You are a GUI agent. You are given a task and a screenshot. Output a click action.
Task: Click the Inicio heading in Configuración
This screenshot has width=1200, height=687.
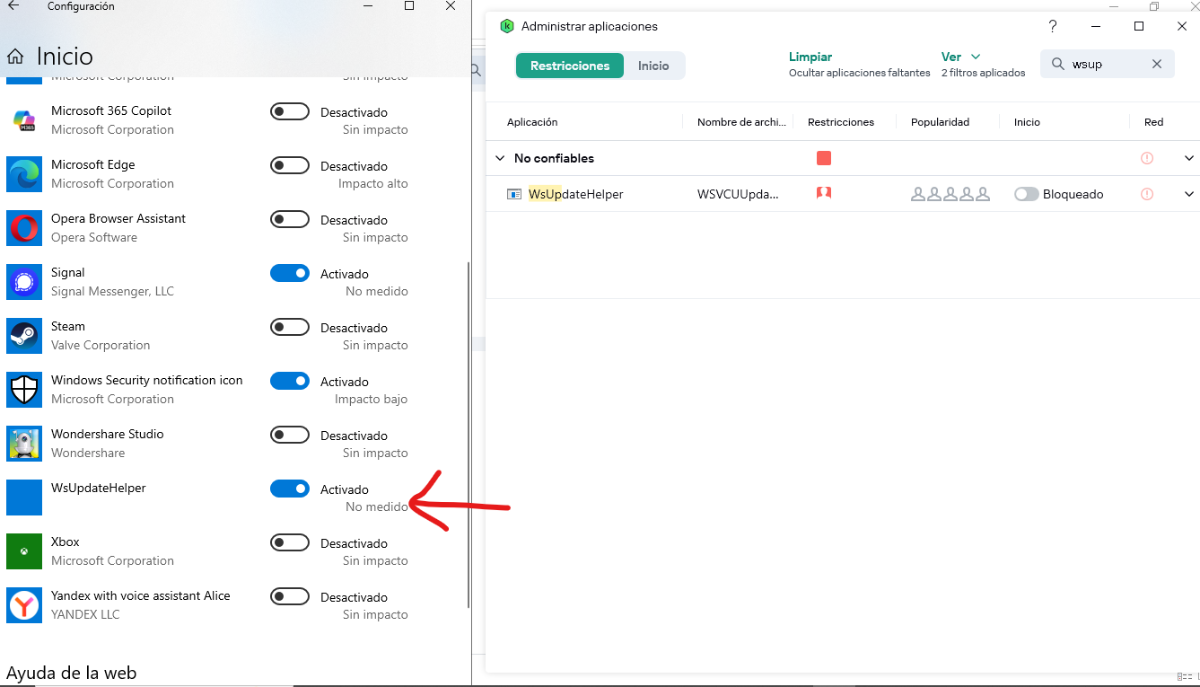(x=65, y=56)
